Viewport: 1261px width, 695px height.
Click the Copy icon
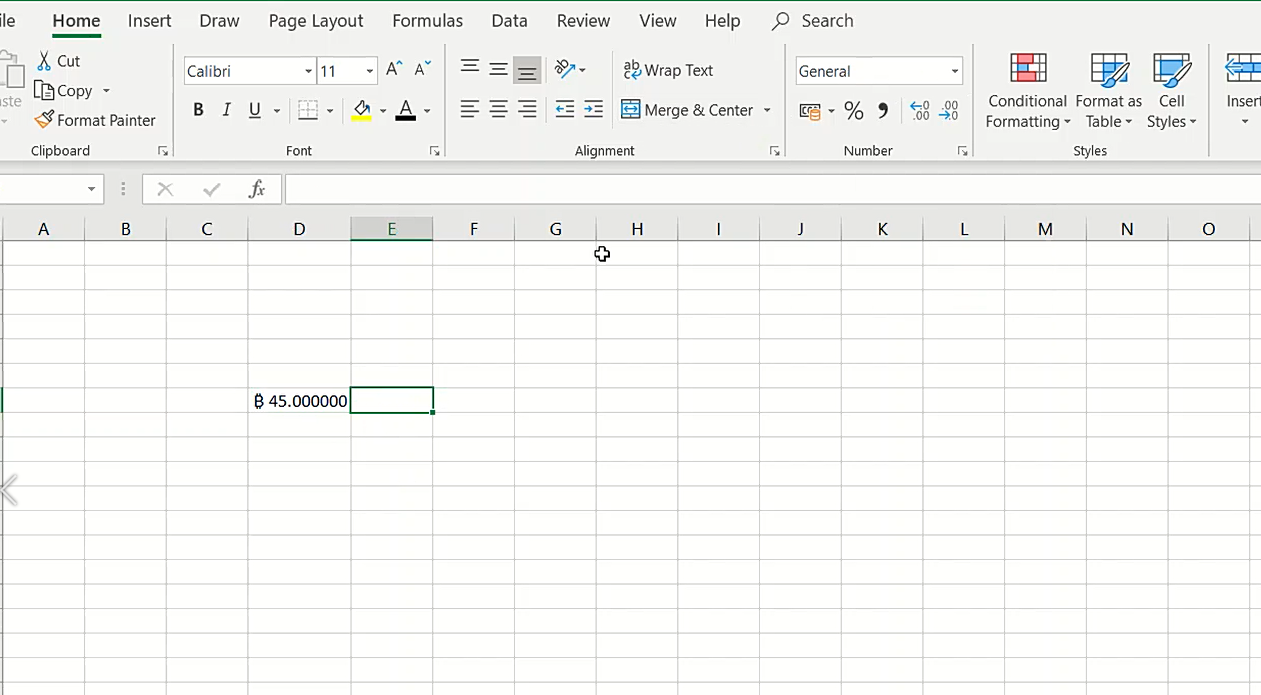point(43,91)
